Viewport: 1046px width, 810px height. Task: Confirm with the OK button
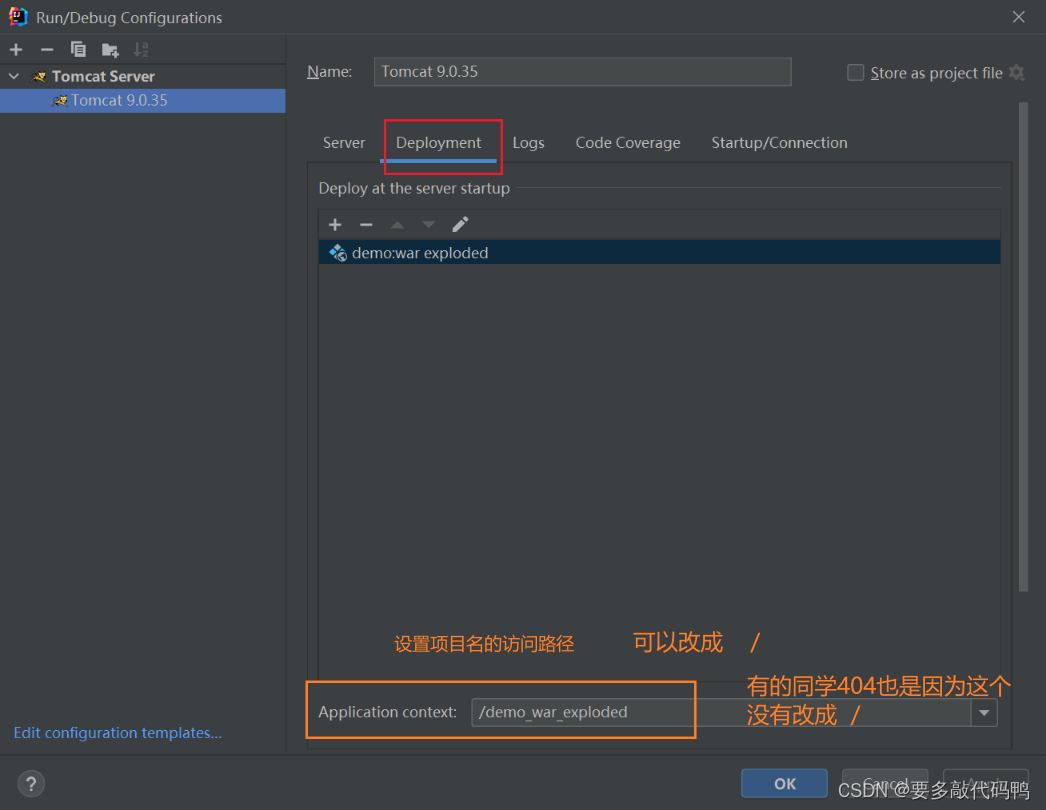pyautogui.click(x=784, y=783)
